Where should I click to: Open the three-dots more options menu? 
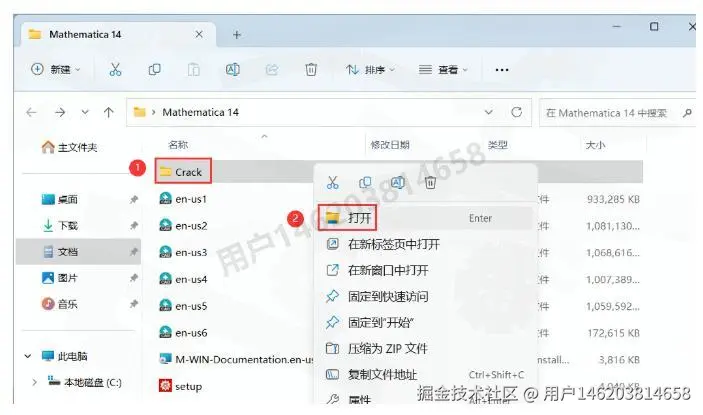502,69
